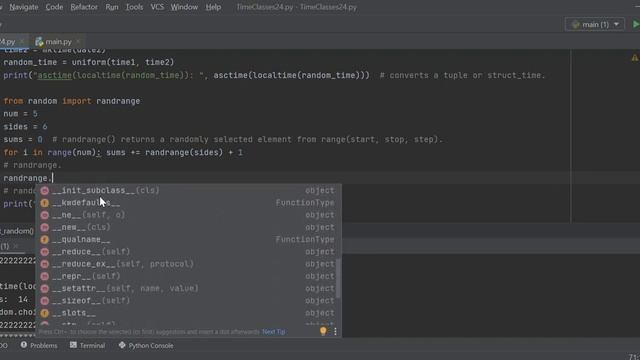Click method icon beside __ne__
Viewport: 640px width, 360px height.
[44, 215]
